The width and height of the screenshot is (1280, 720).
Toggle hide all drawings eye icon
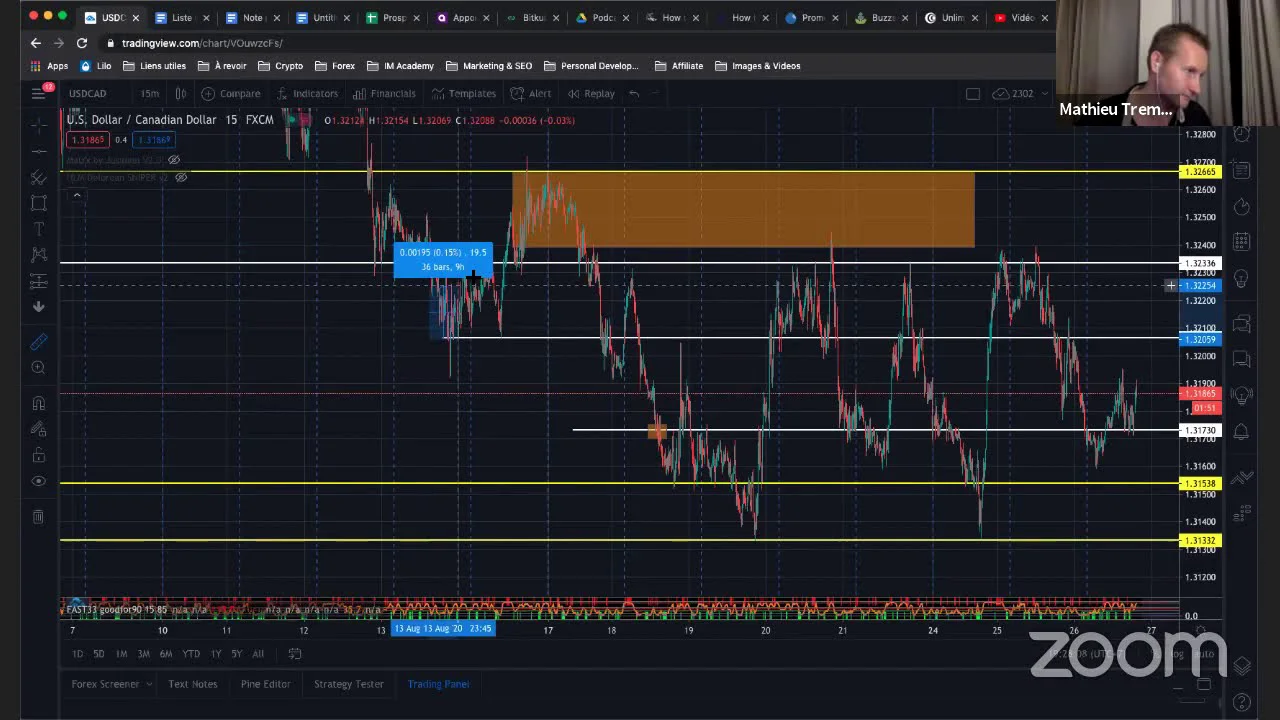tap(38, 481)
